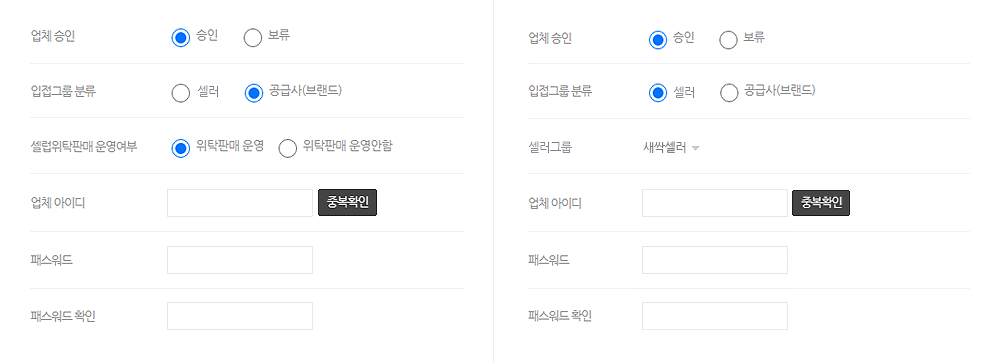Focus the 패스워드 확인 field in right form
This screenshot has width=1000, height=362.
pos(715,316)
